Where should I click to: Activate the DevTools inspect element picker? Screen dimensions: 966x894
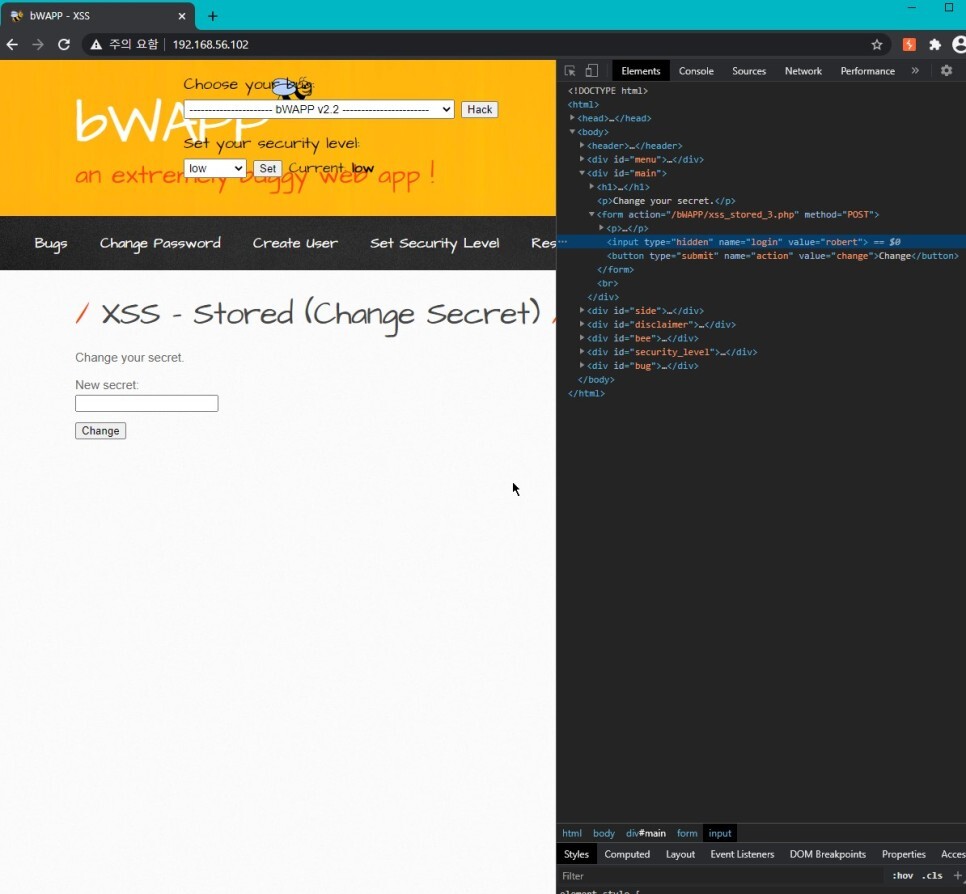pyautogui.click(x=570, y=71)
